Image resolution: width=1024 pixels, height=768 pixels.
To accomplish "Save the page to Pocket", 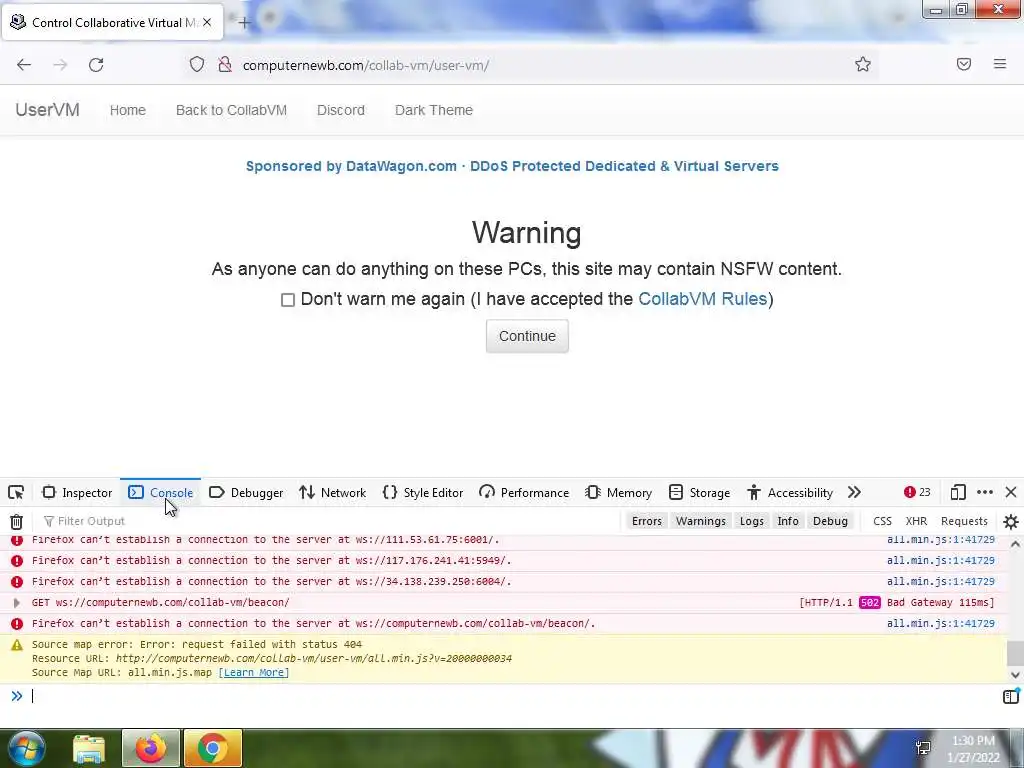I will pyautogui.click(x=964, y=64).
